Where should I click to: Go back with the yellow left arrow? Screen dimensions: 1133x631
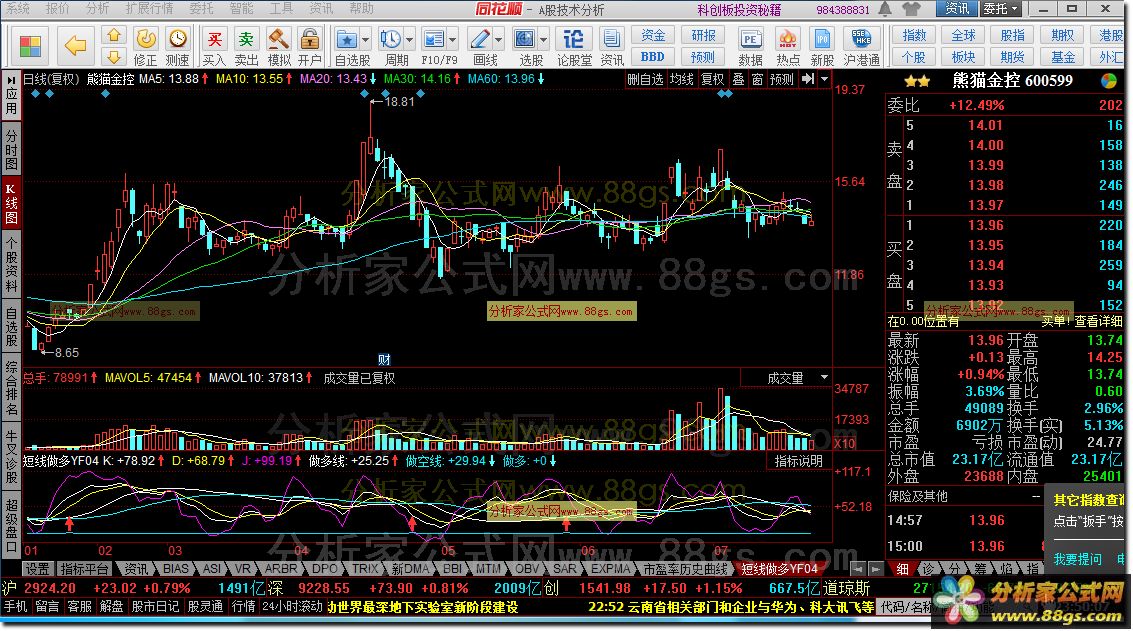[75, 46]
